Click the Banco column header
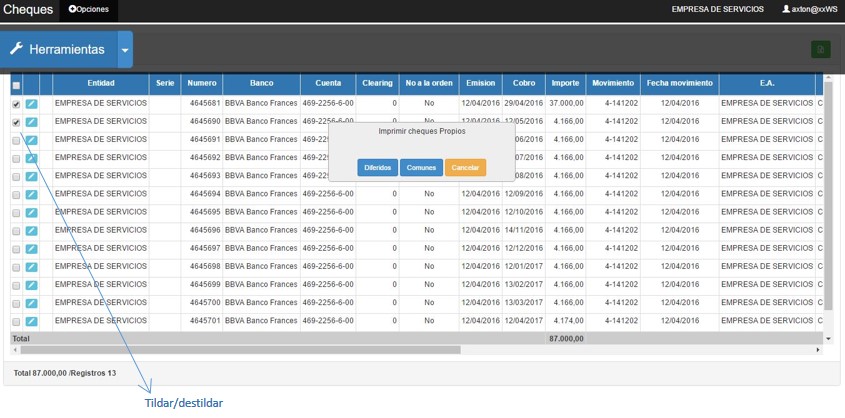This screenshot has height=418, width=845. pyautogui.click(x=261, y=83)
